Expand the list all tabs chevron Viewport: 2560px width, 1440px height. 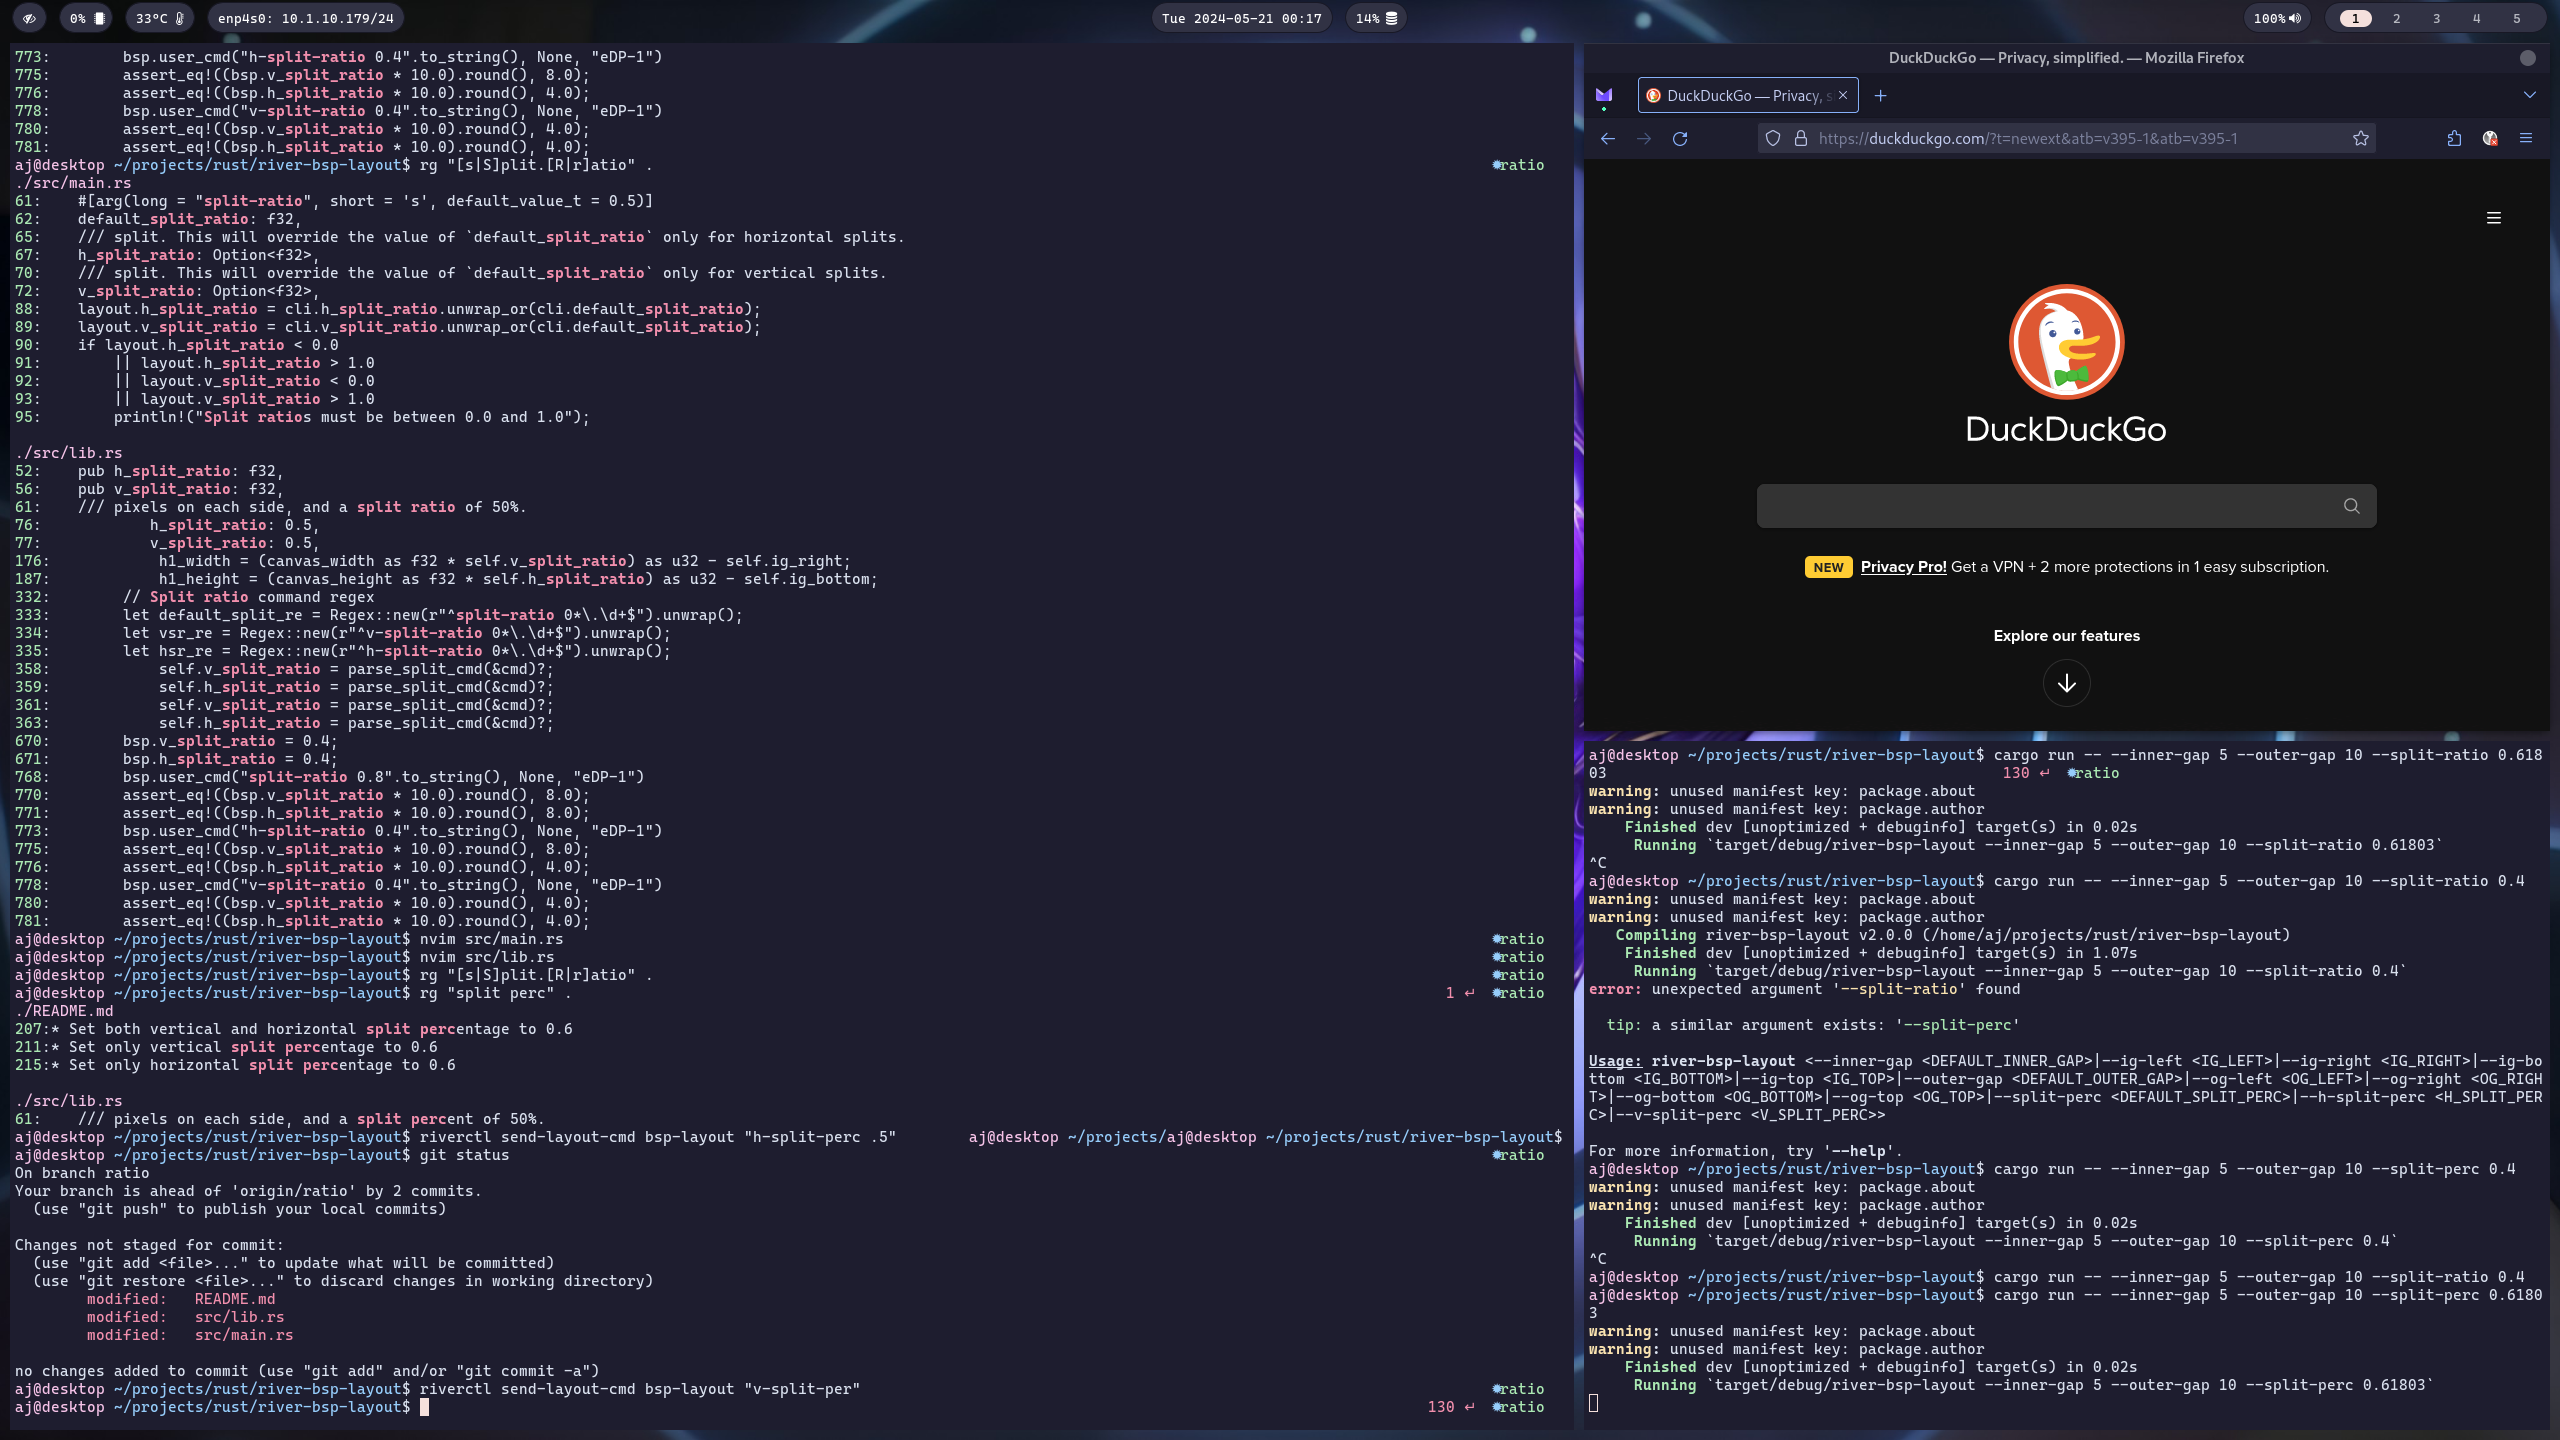point(2530,96)
